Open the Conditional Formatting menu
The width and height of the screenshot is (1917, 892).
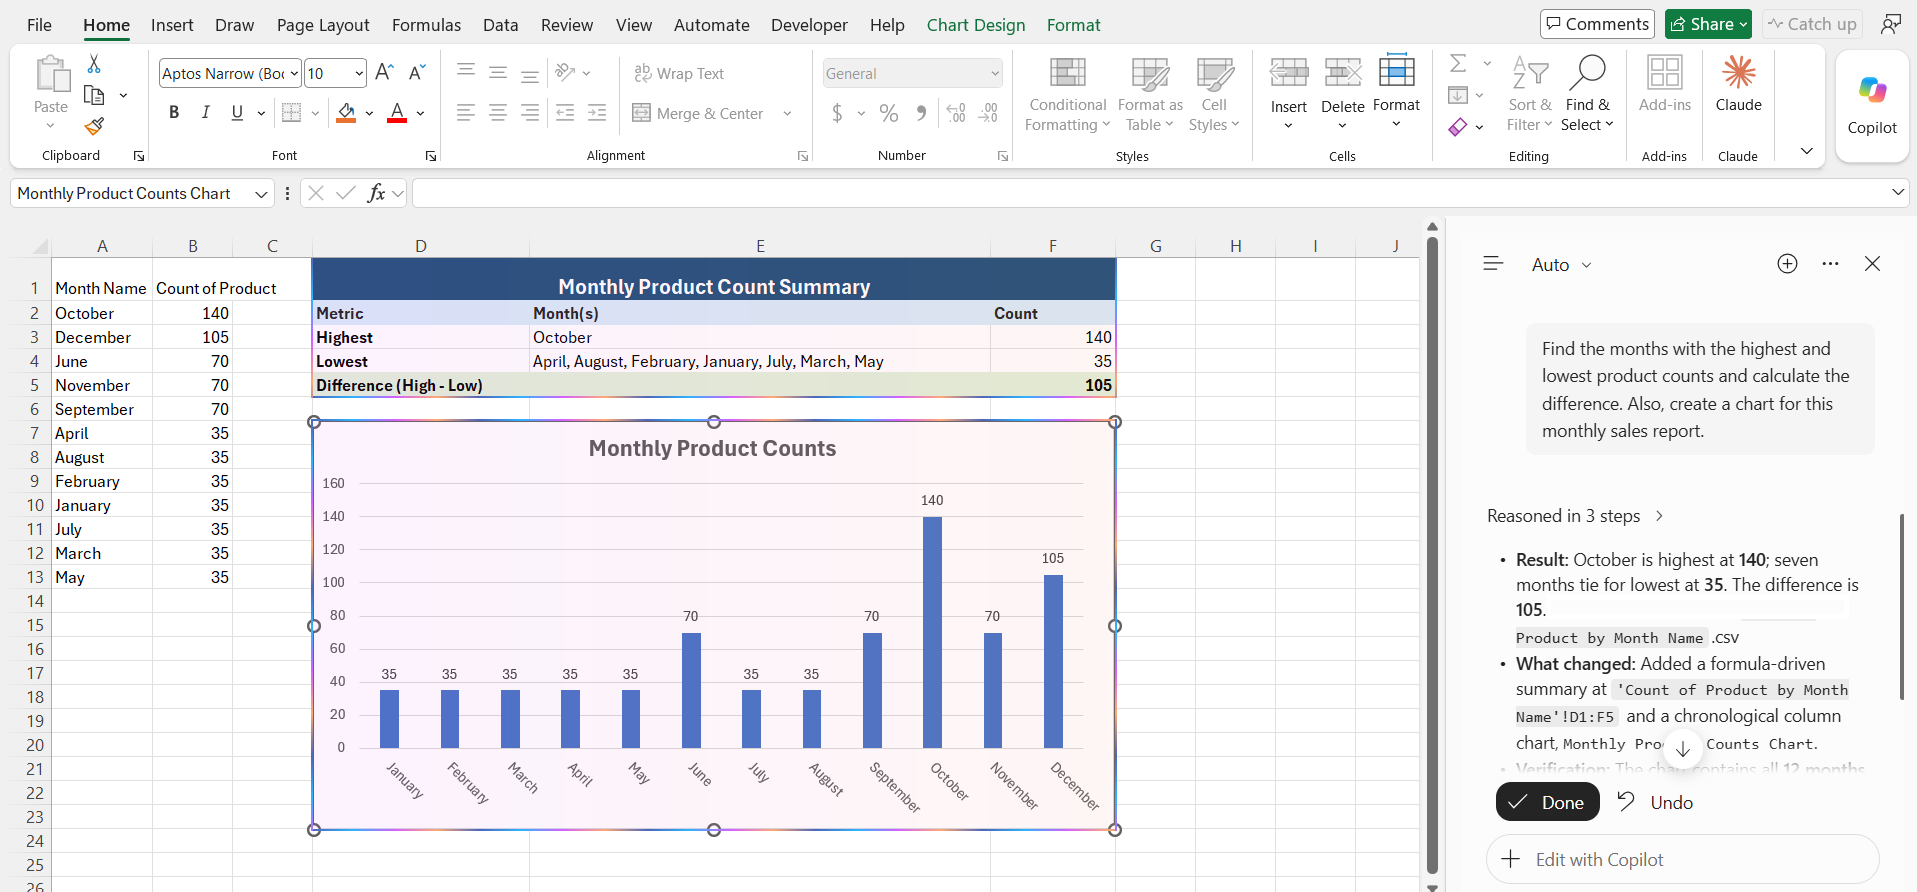pyautogui.click(x=1067, y=95)
